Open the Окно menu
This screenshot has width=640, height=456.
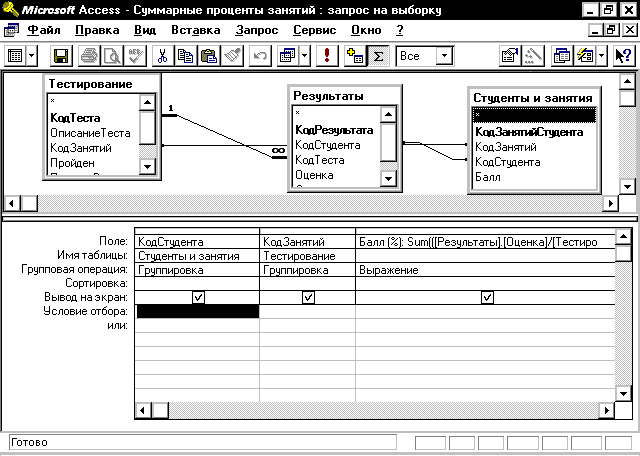coord(366,30)
